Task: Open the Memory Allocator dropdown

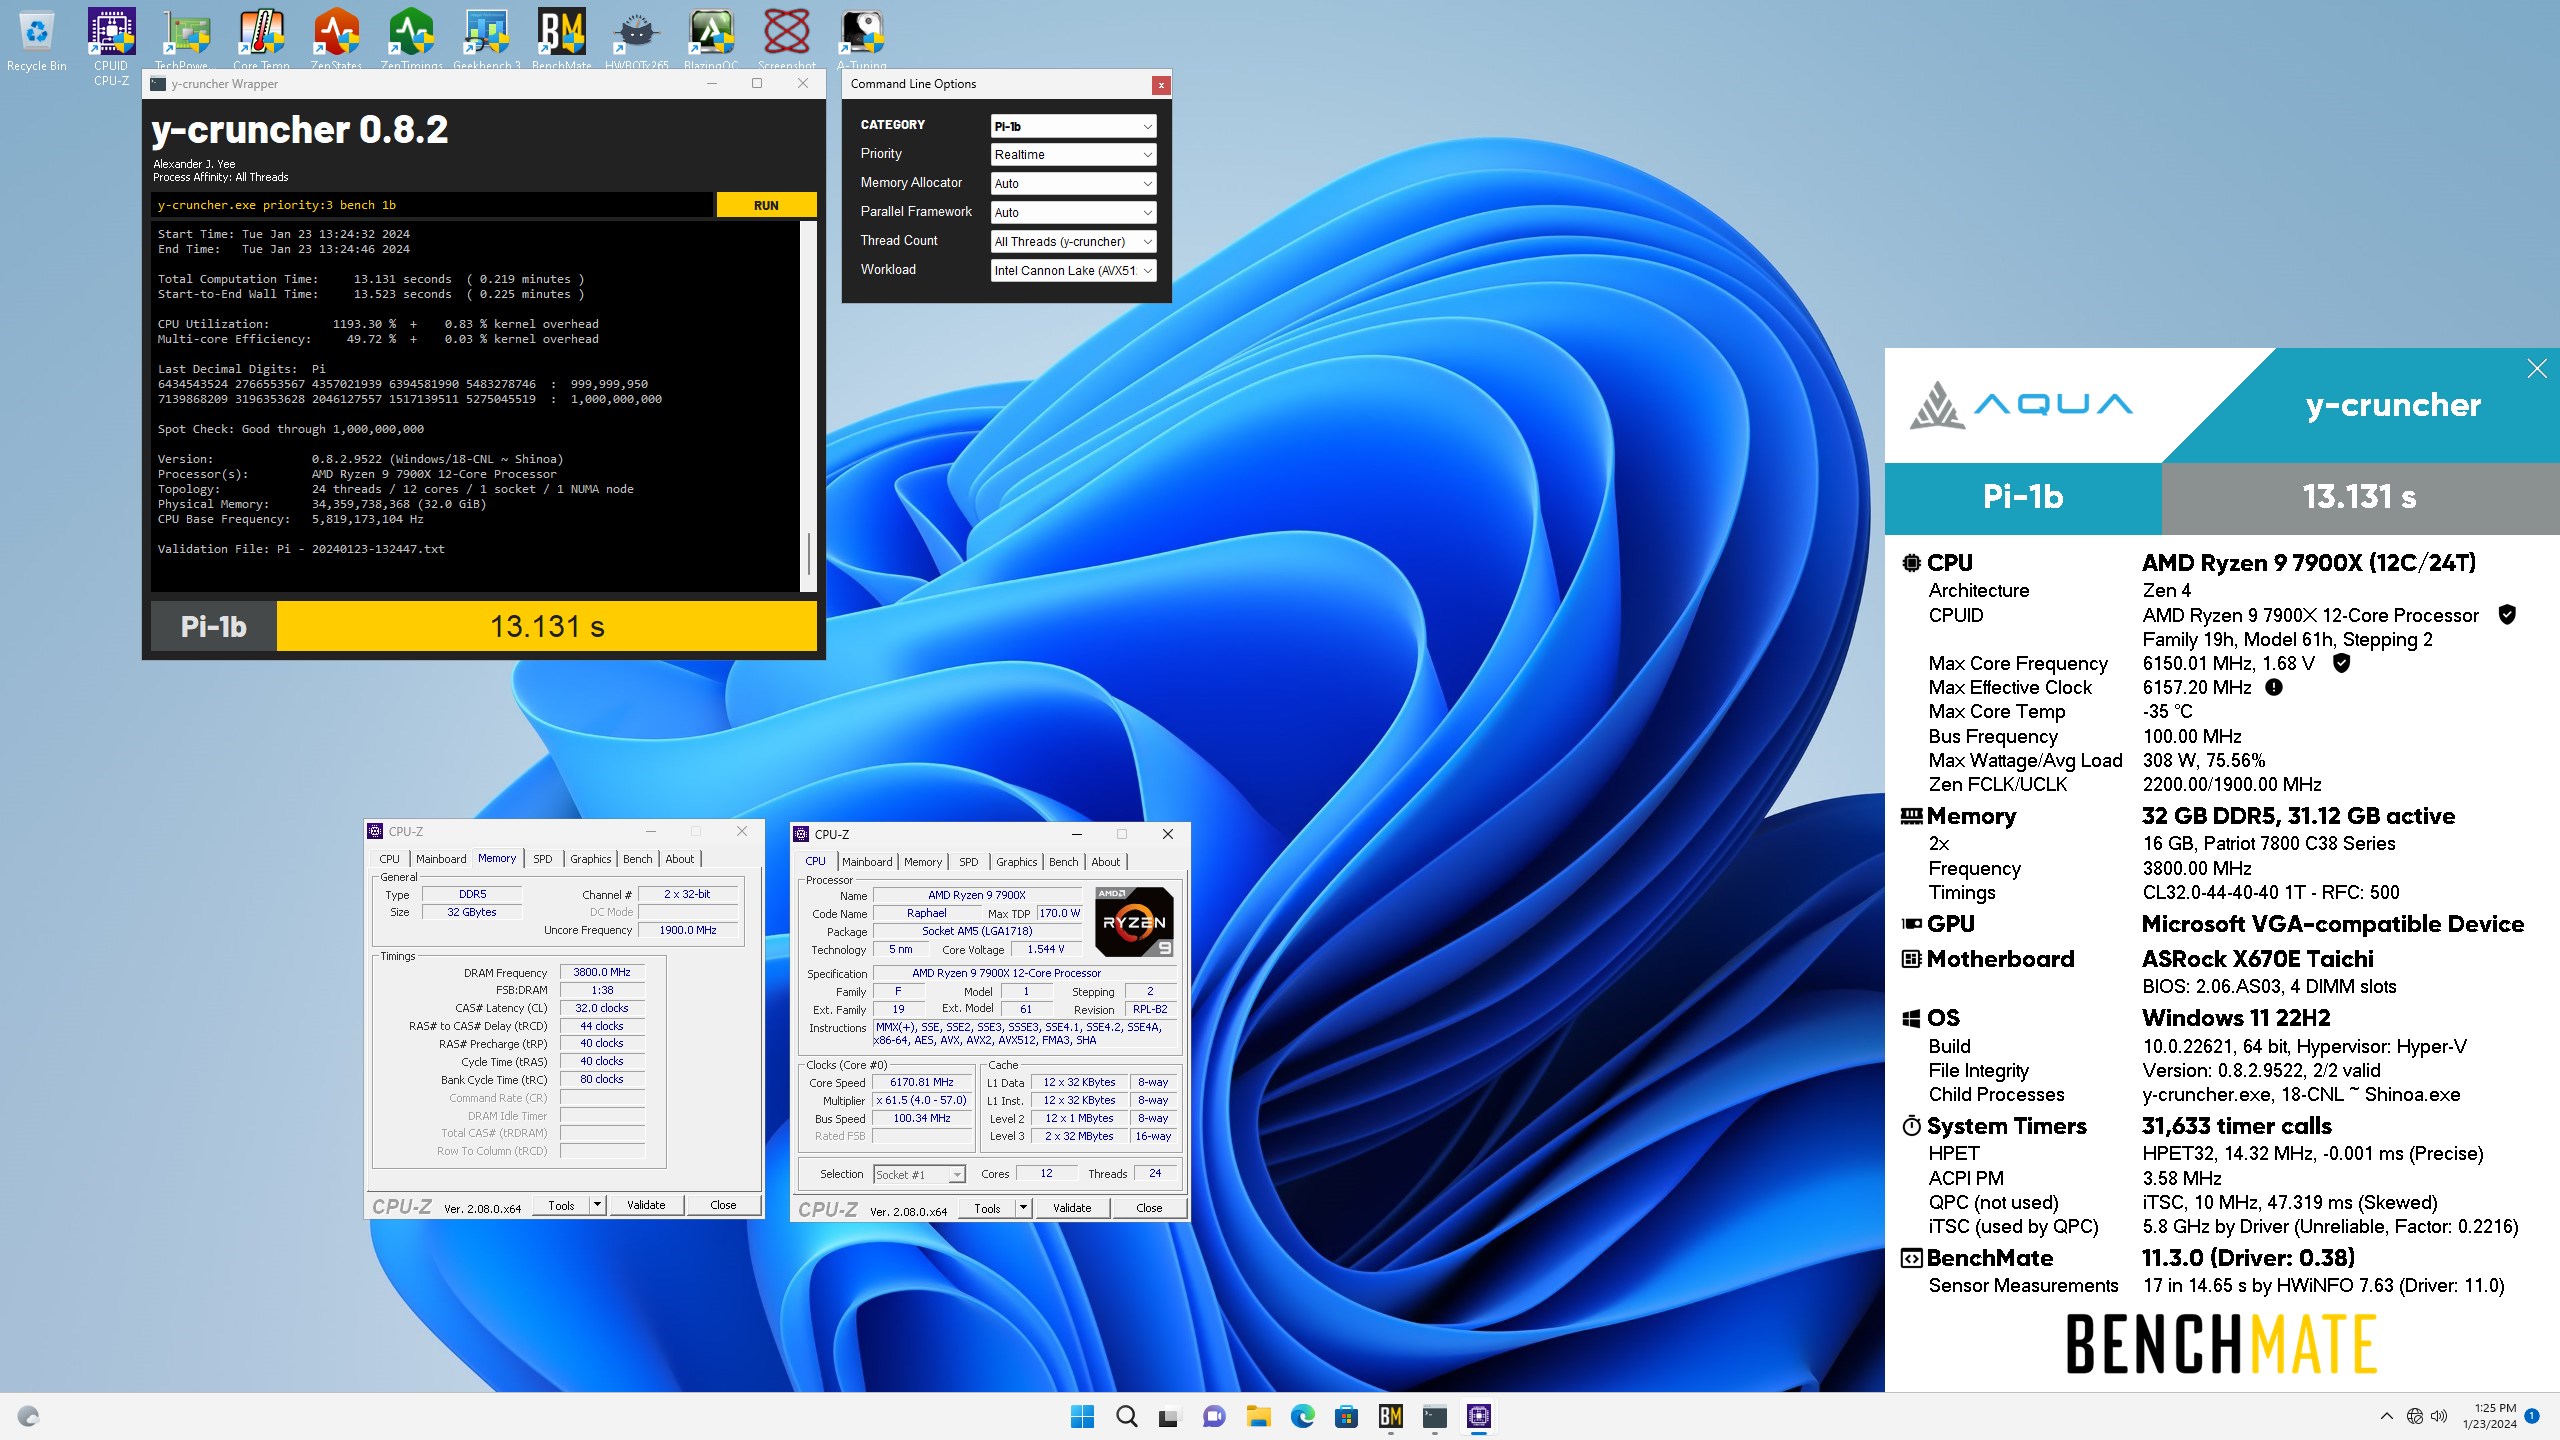Action: point(1073,184)
